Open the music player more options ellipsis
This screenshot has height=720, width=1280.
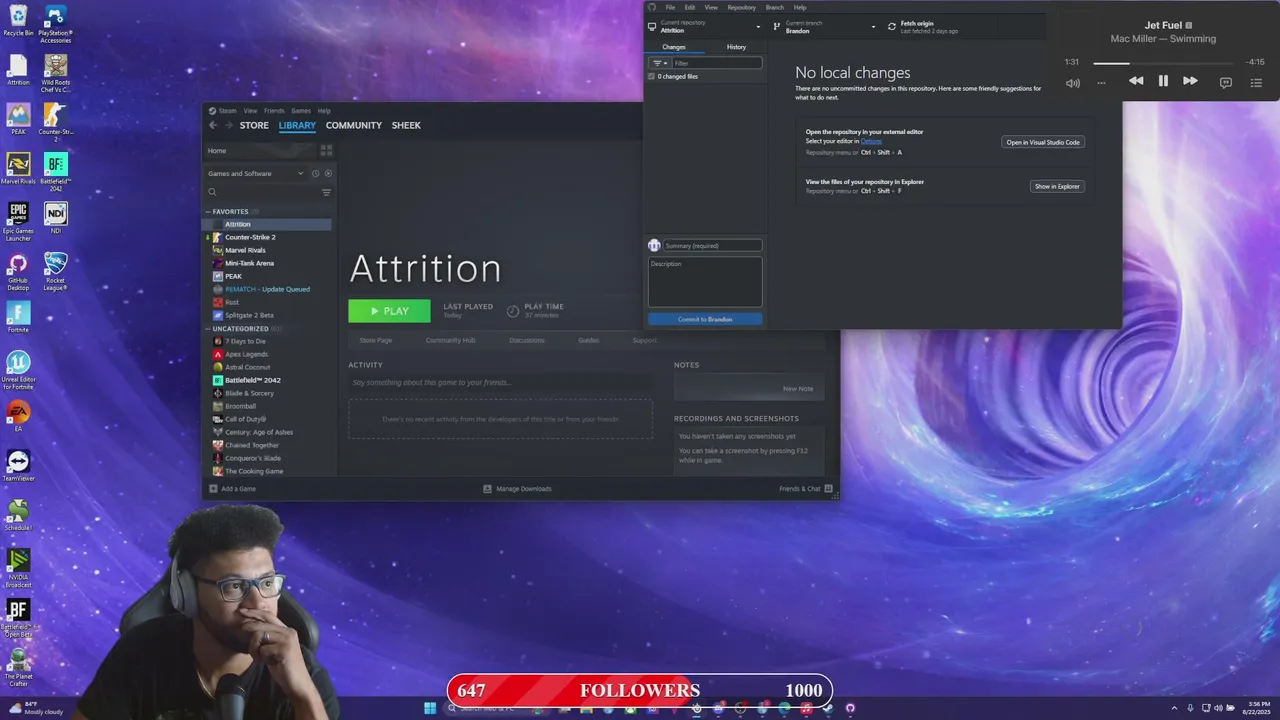pos(1101,83)
